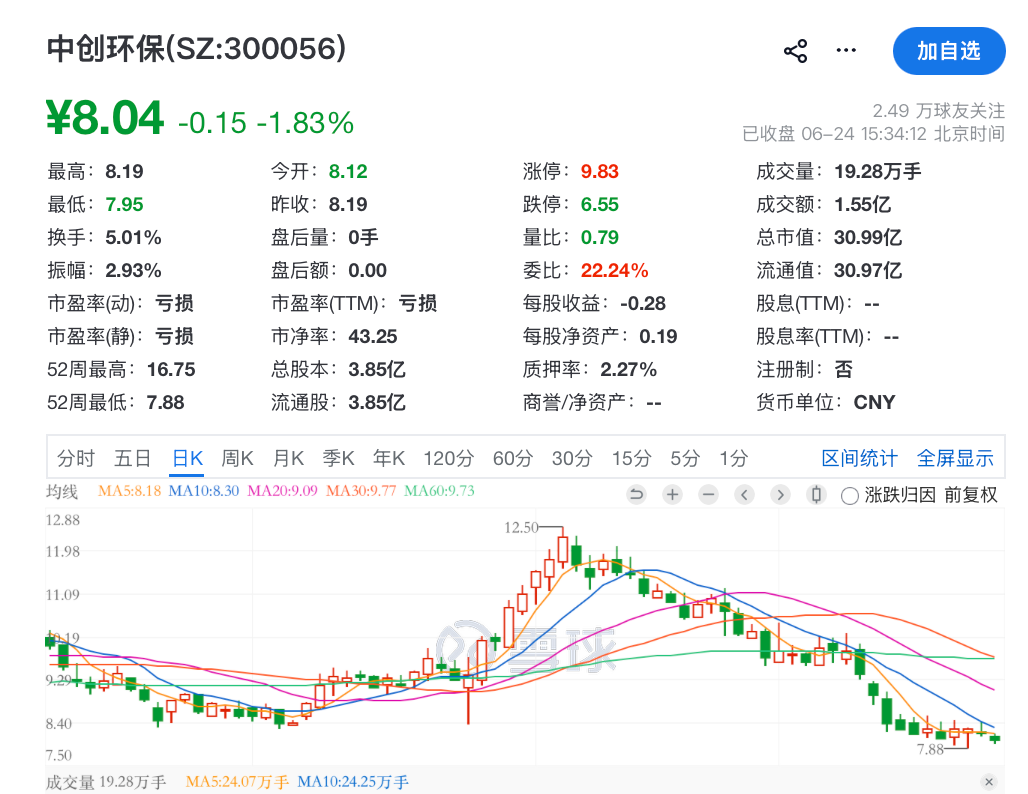
Task: Select the 年K tab
Action: click(x=389, y=458)
